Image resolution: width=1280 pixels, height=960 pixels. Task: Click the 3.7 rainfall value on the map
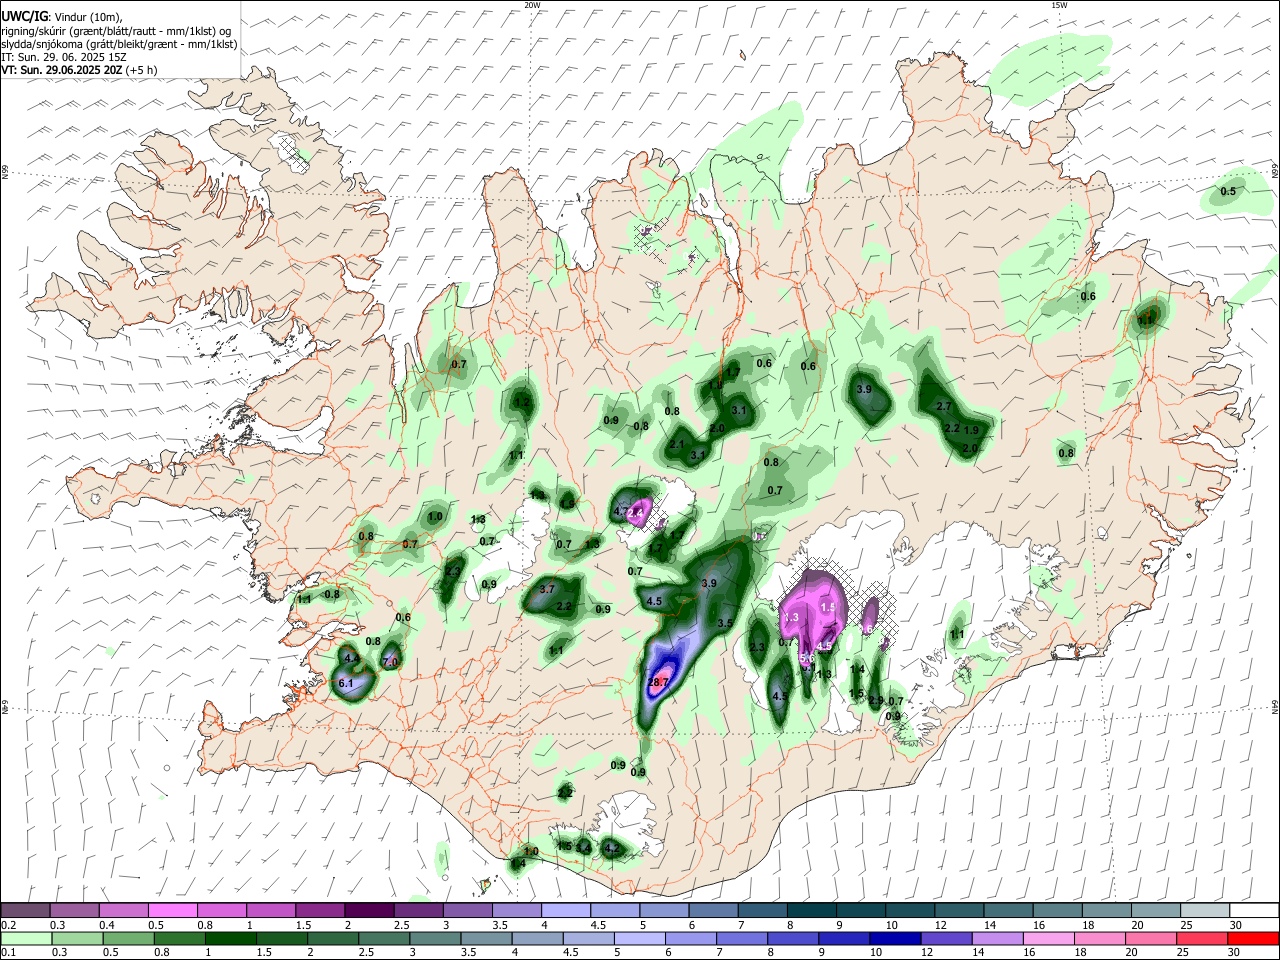[x=547, y=590]
